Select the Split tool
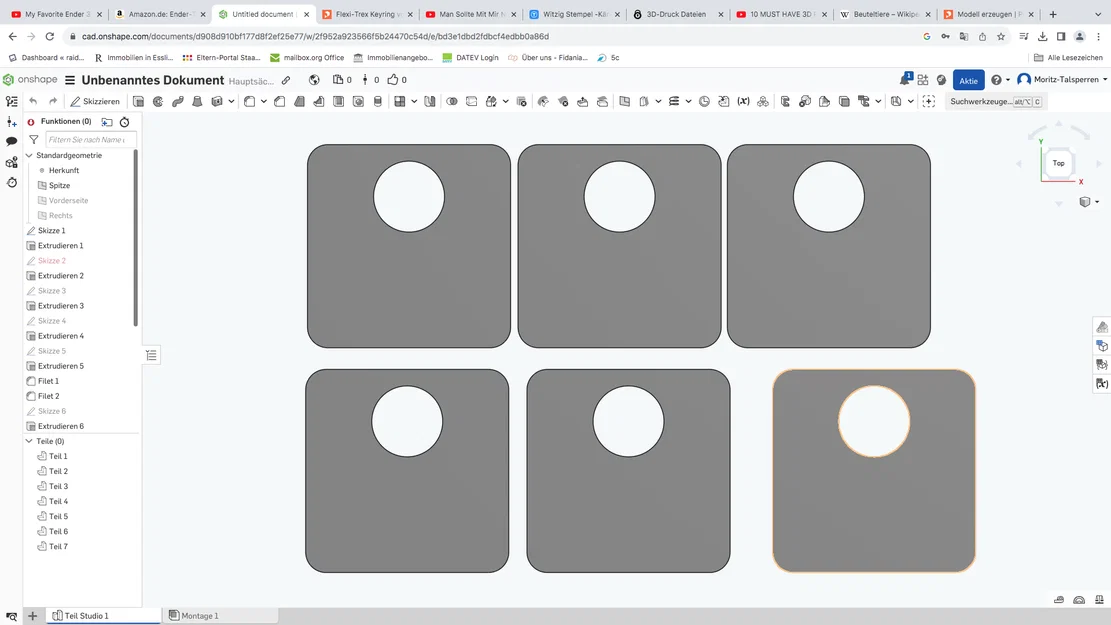The image size is (1111, 625). click(471, 101)
